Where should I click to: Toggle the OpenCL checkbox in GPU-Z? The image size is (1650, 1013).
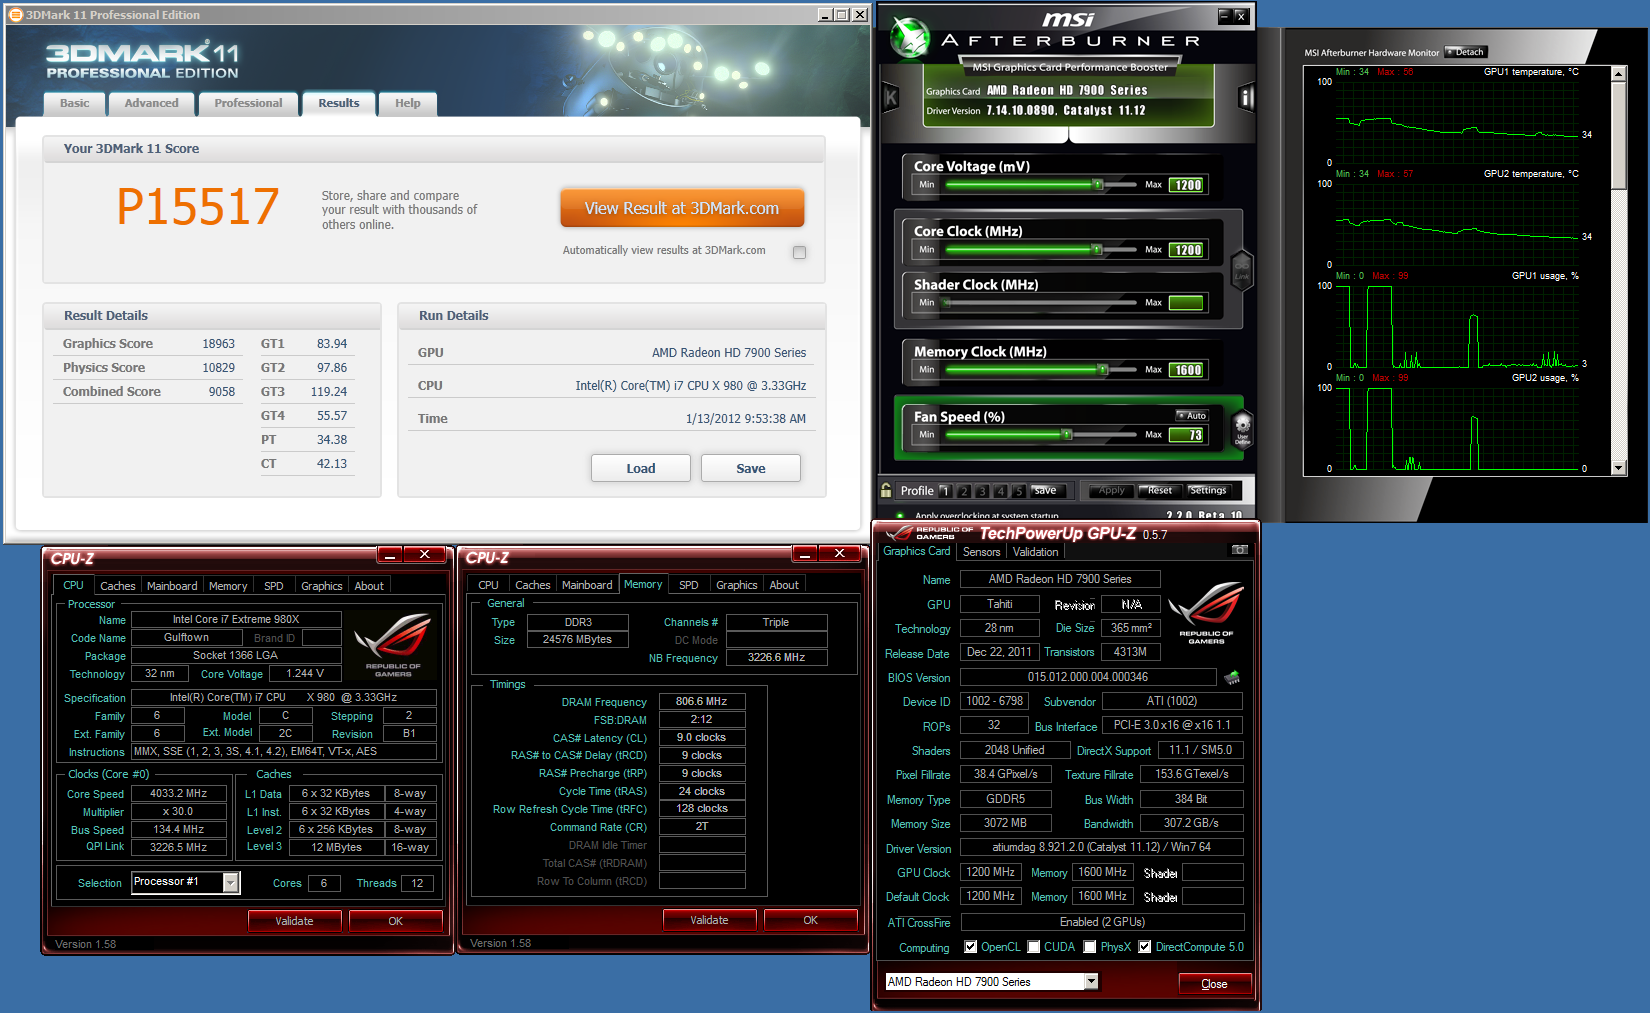point(970,947)
